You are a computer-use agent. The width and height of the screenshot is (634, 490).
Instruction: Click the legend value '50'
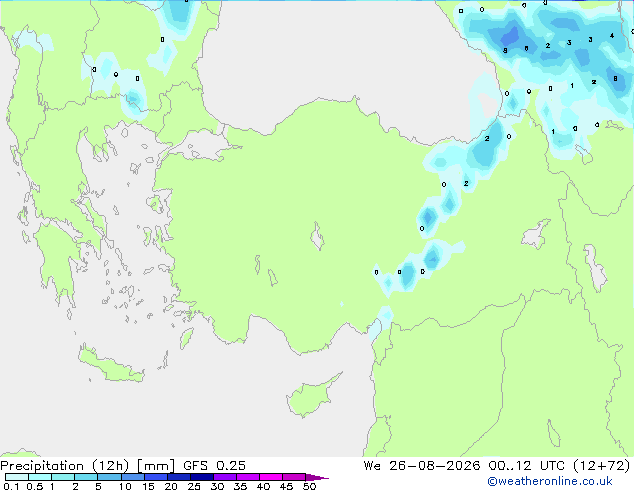(x=310, y=486)
